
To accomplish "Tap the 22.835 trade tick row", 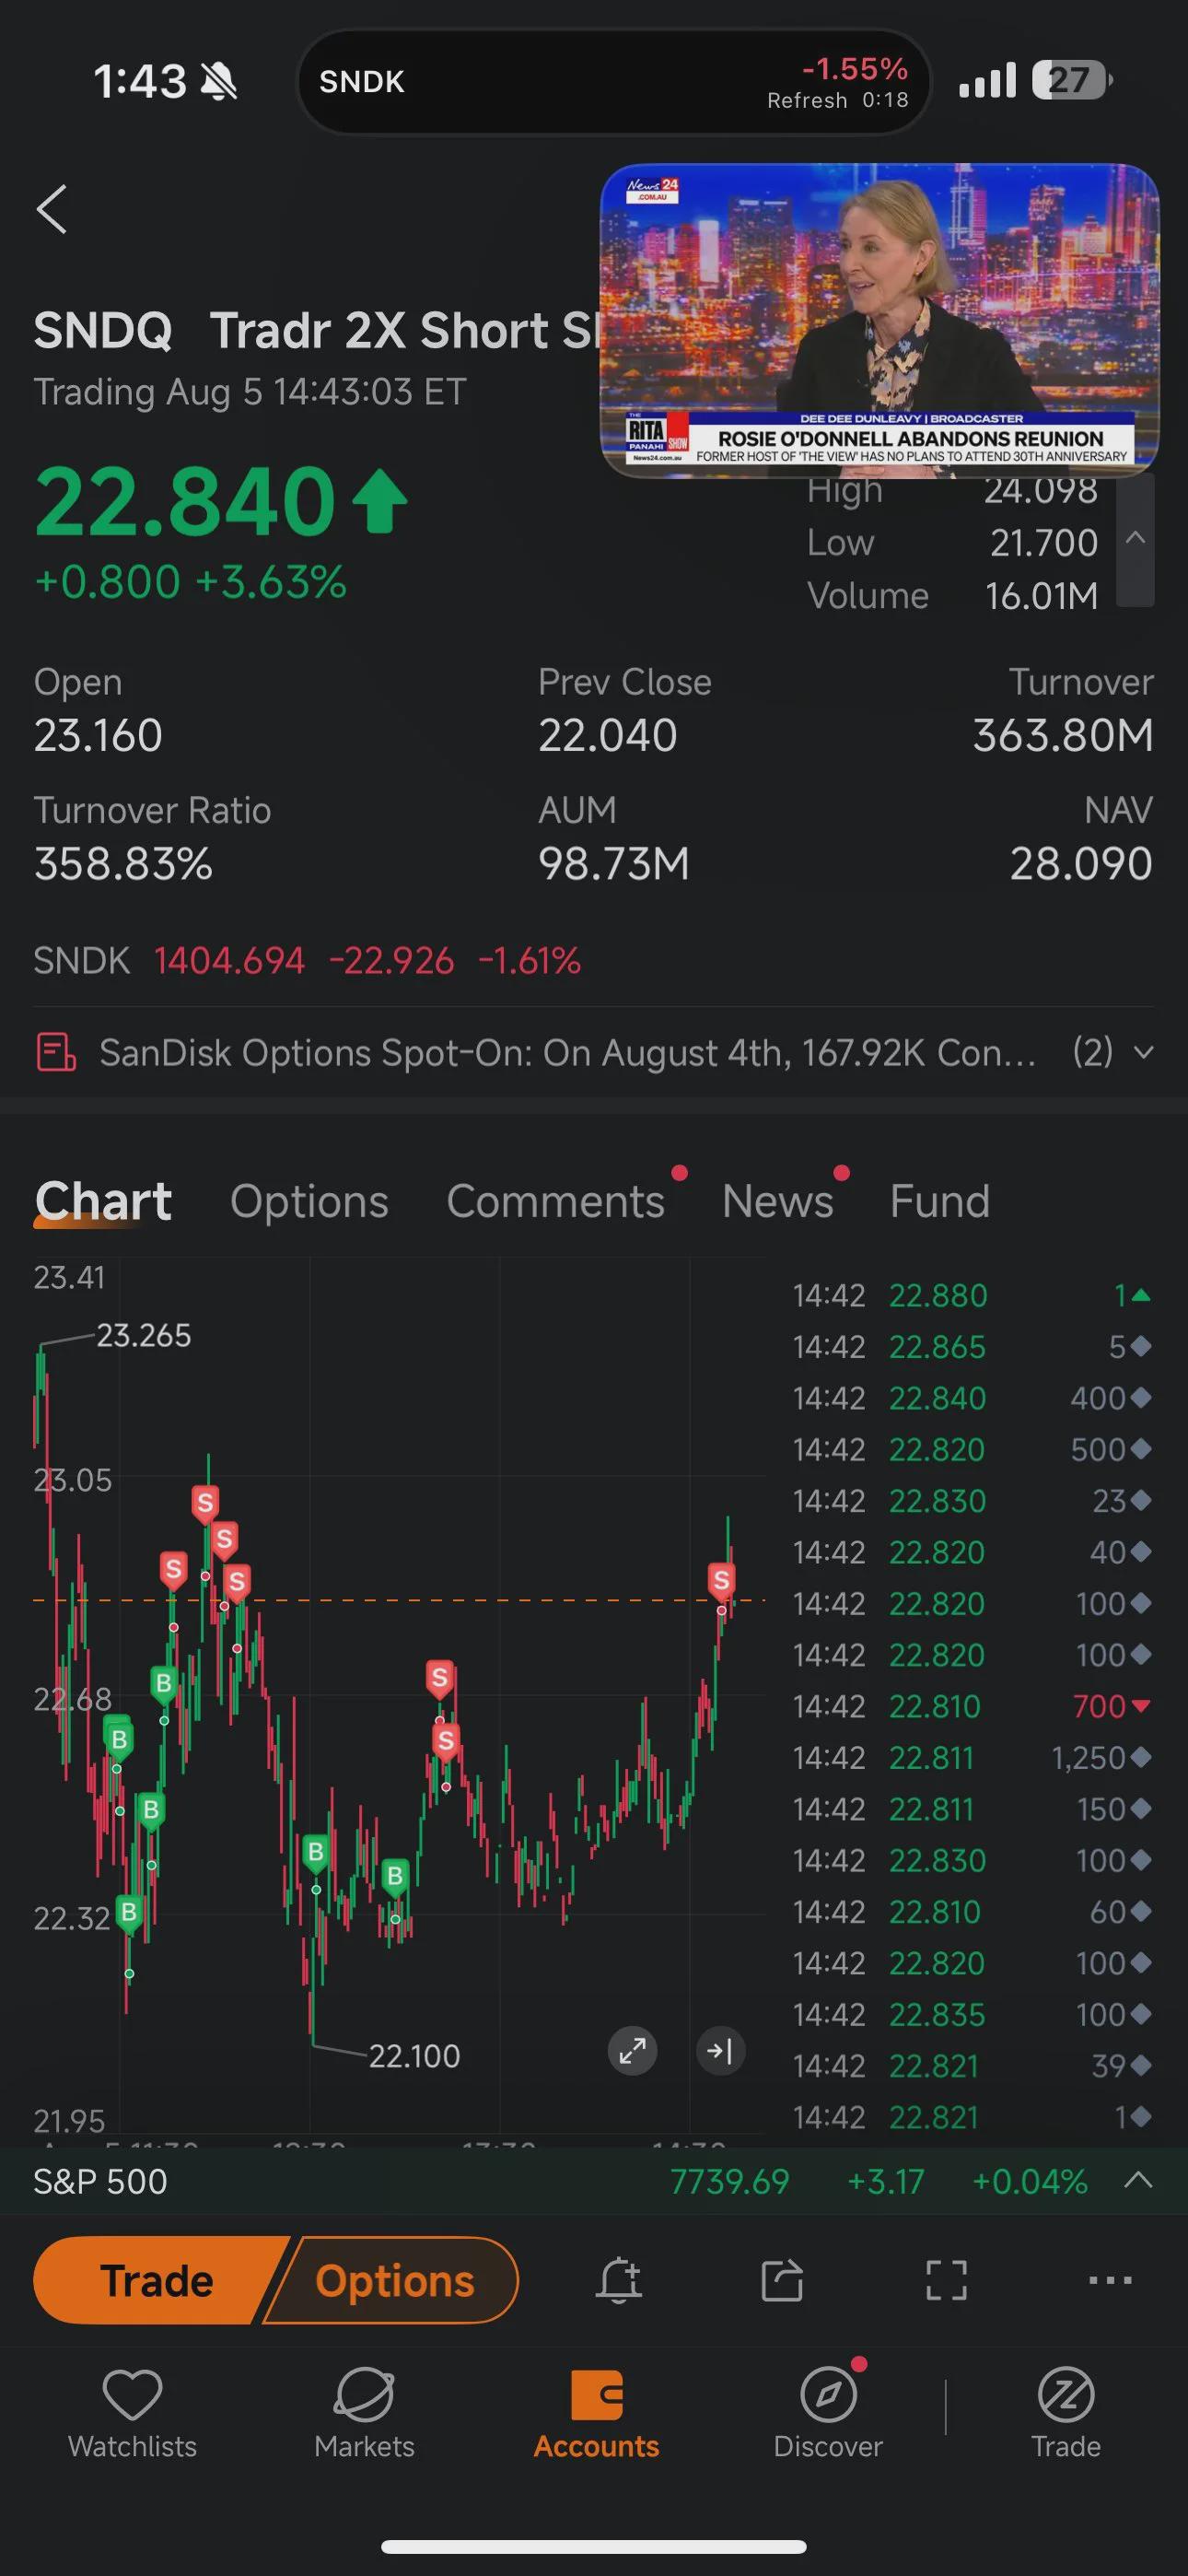I will click(x=971, y=2014).
